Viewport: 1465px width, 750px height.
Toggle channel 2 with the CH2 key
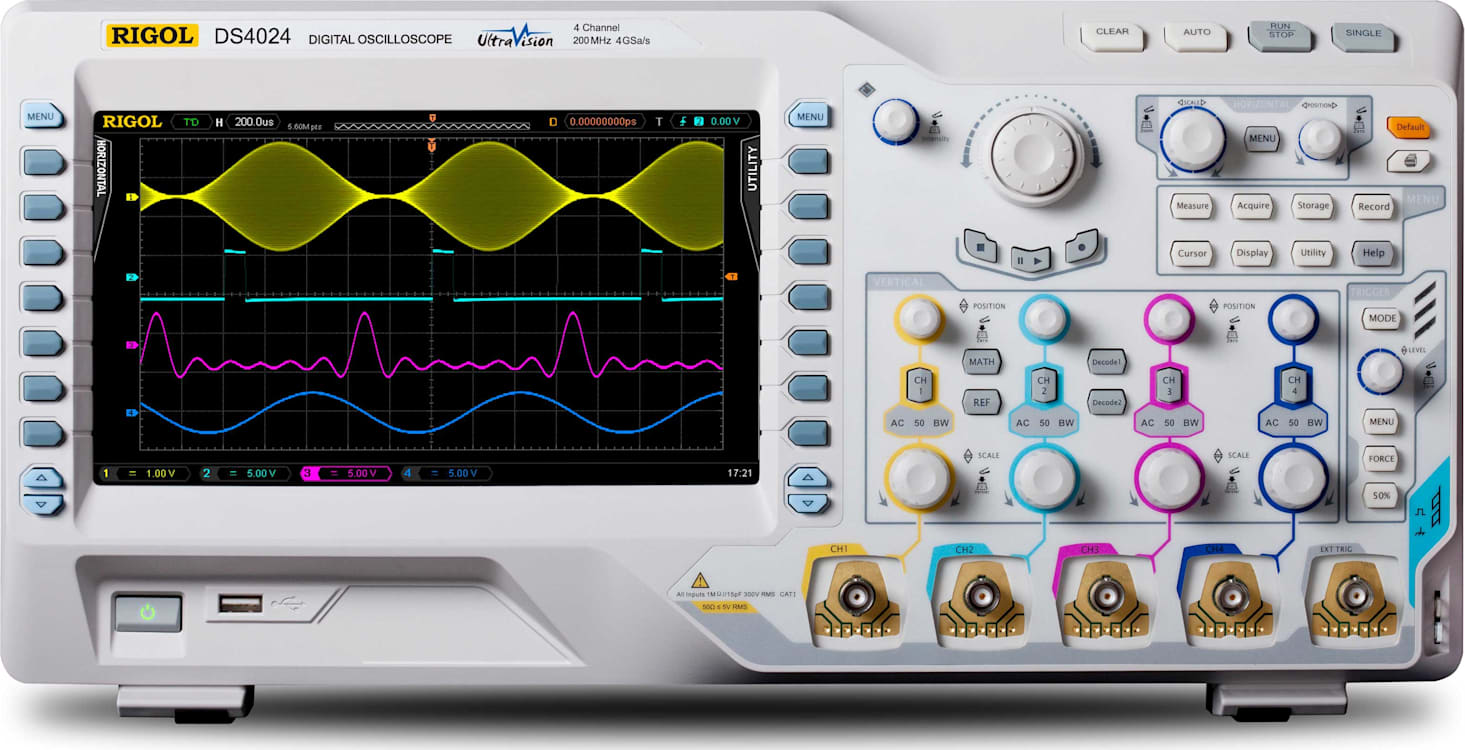pos(1043,382)
